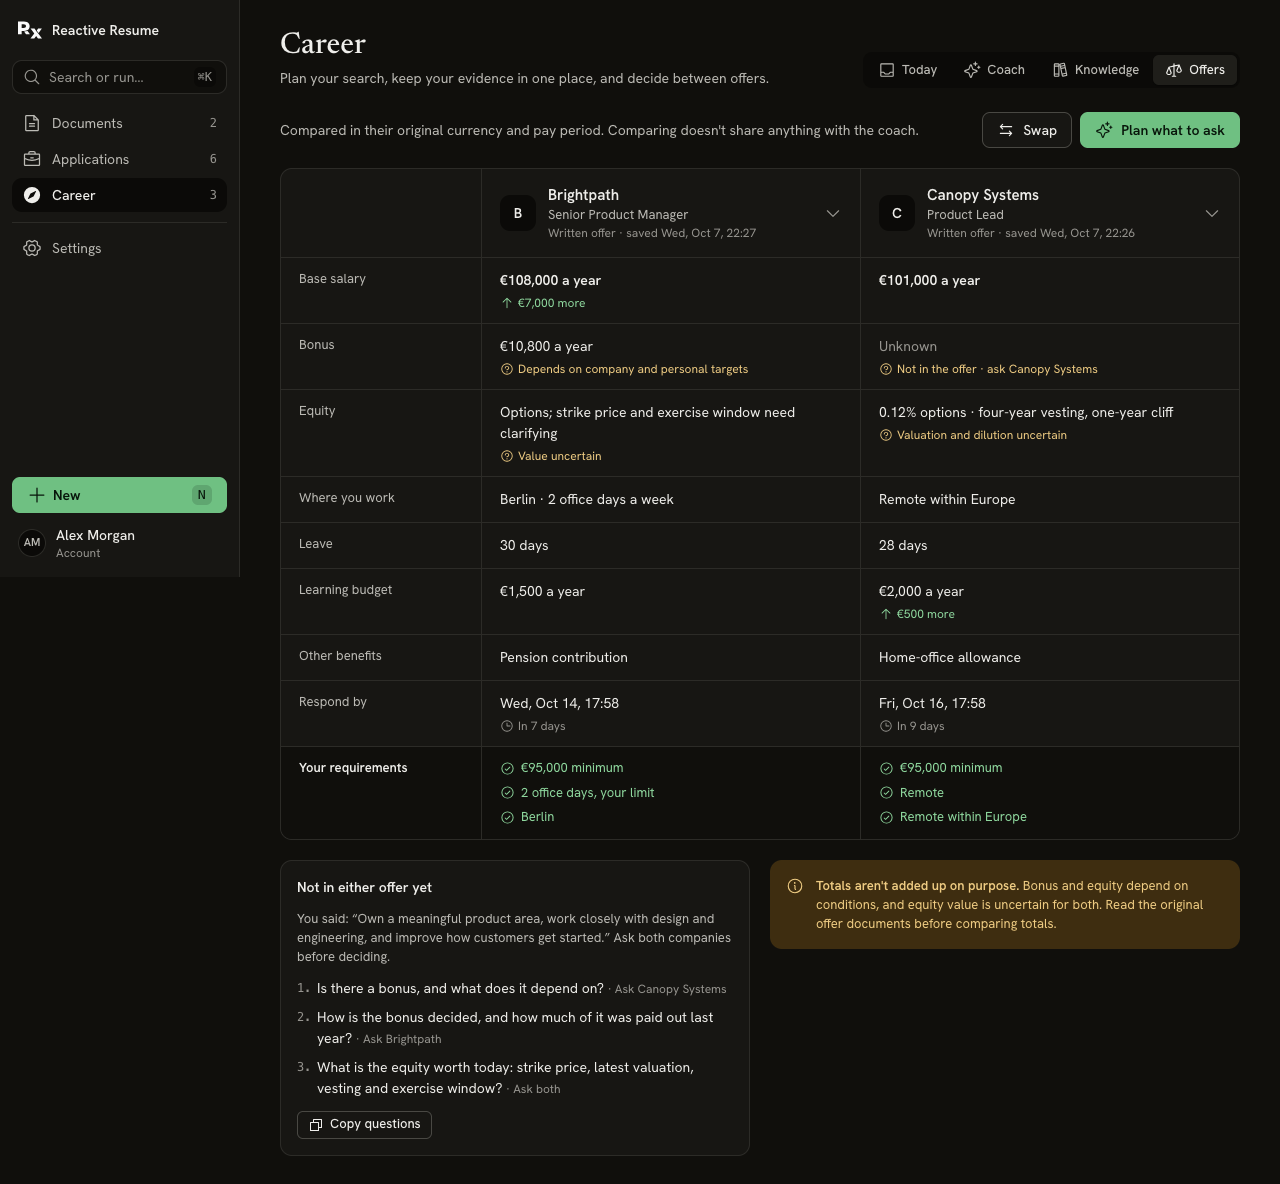This screenshot has height=1184, width=1280.
Task: Go to Applications in the sidebar
Action: point(119,159)
